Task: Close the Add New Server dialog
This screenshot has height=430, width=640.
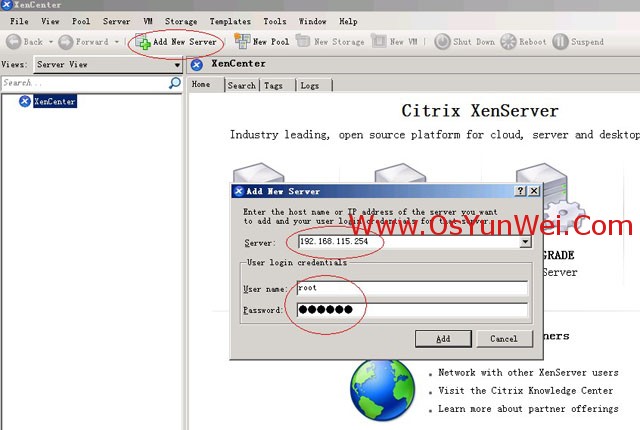Action: pyautogui.click(x=534, y=191)
